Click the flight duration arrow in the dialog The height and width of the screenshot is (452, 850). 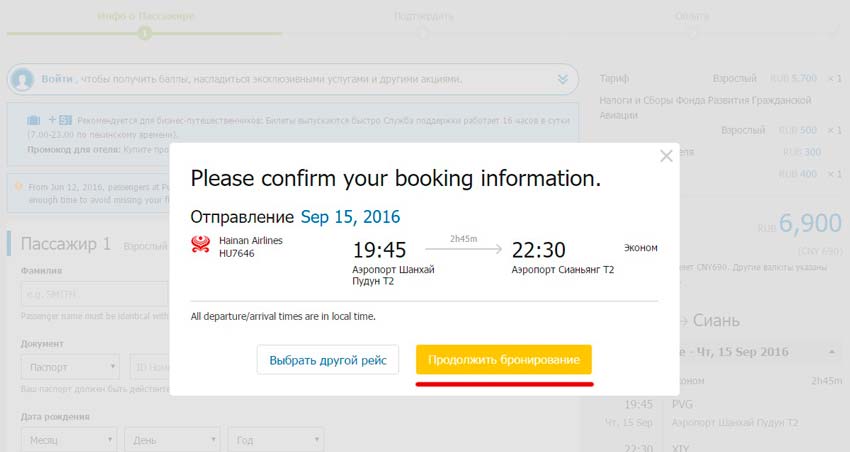pos(462,249)
